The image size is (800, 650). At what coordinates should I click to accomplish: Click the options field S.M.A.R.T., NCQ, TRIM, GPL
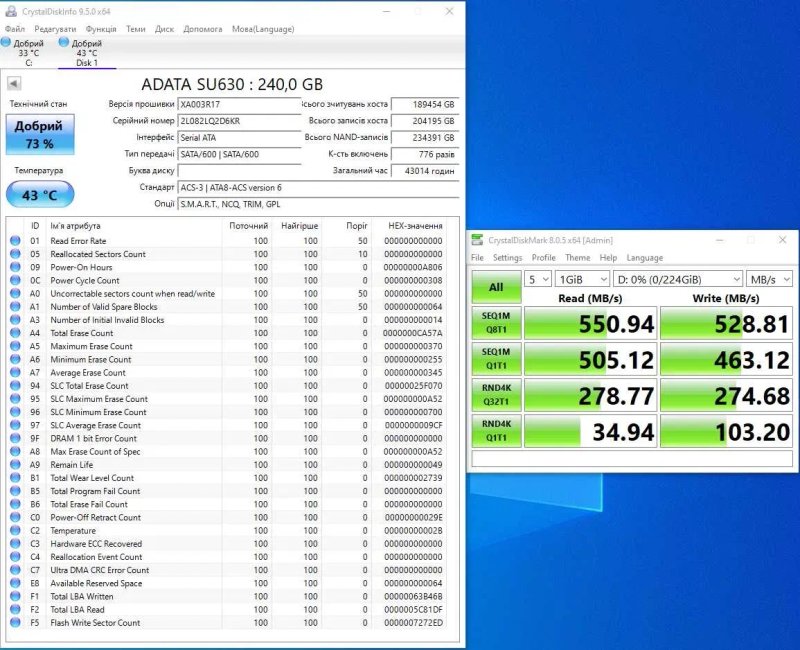[318, 204]
